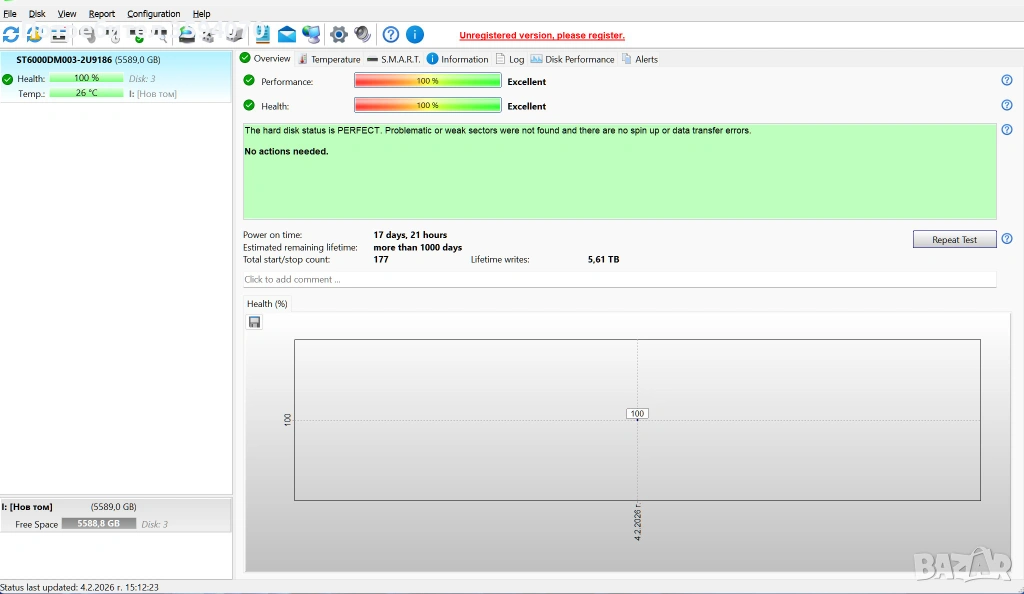Click the network monitor globe icon

[311, 35]
